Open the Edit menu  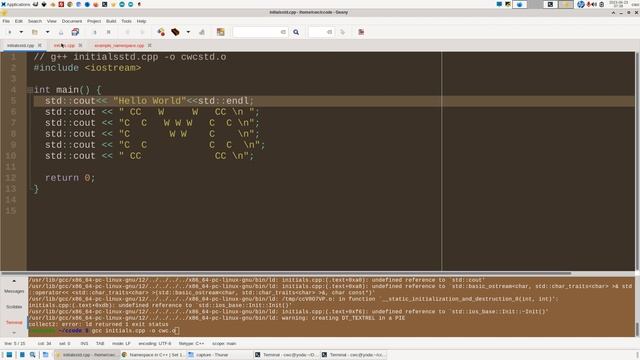click(x=19, y=21)
